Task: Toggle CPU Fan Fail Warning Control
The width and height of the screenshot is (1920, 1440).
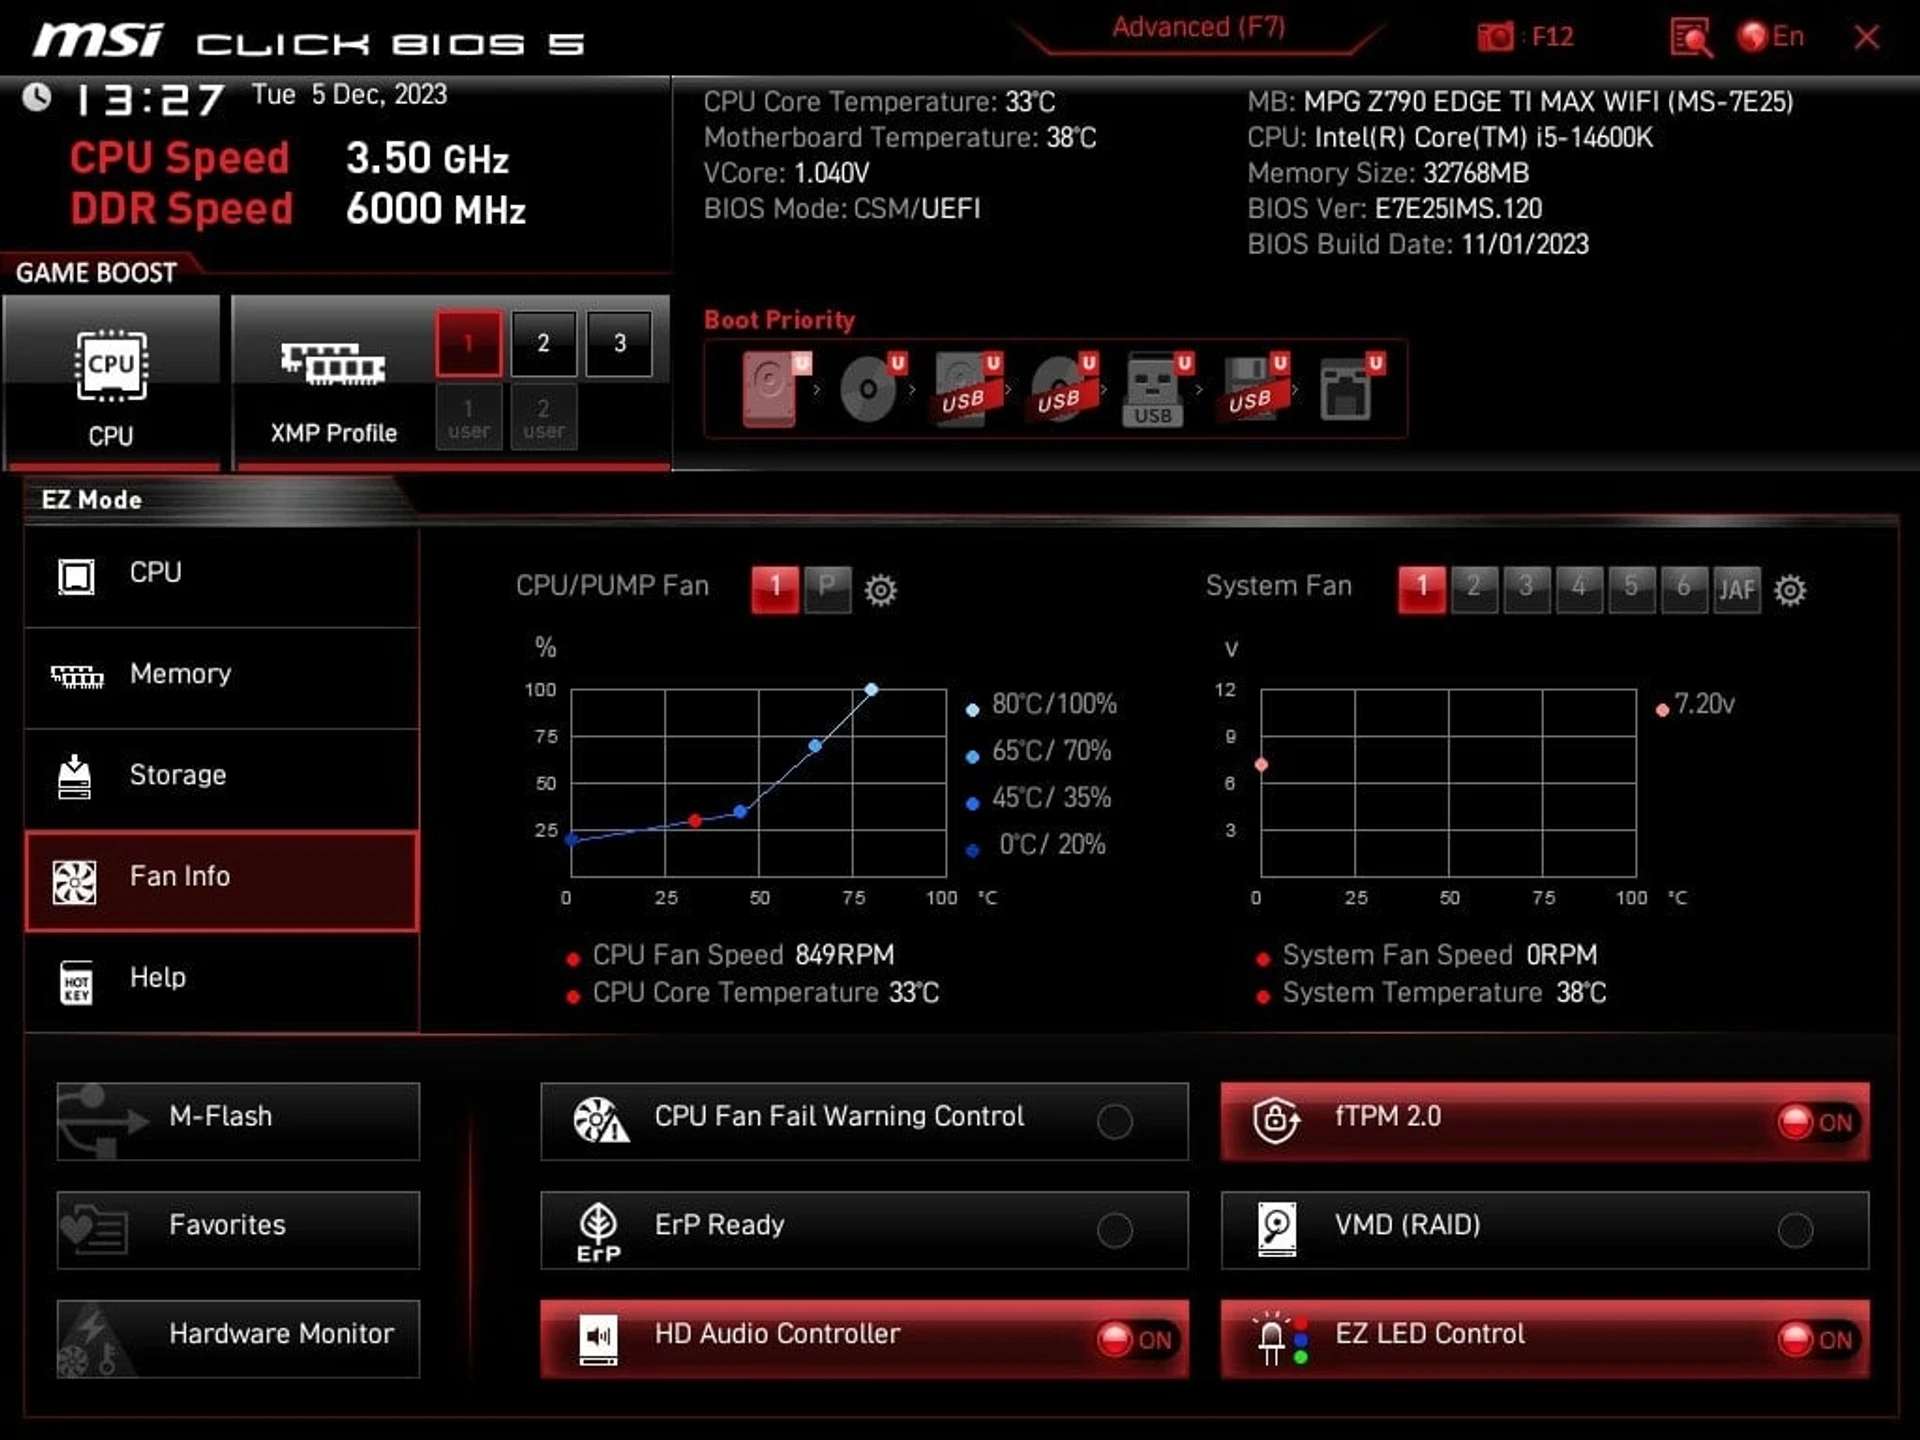Action: [1114, 1121]
